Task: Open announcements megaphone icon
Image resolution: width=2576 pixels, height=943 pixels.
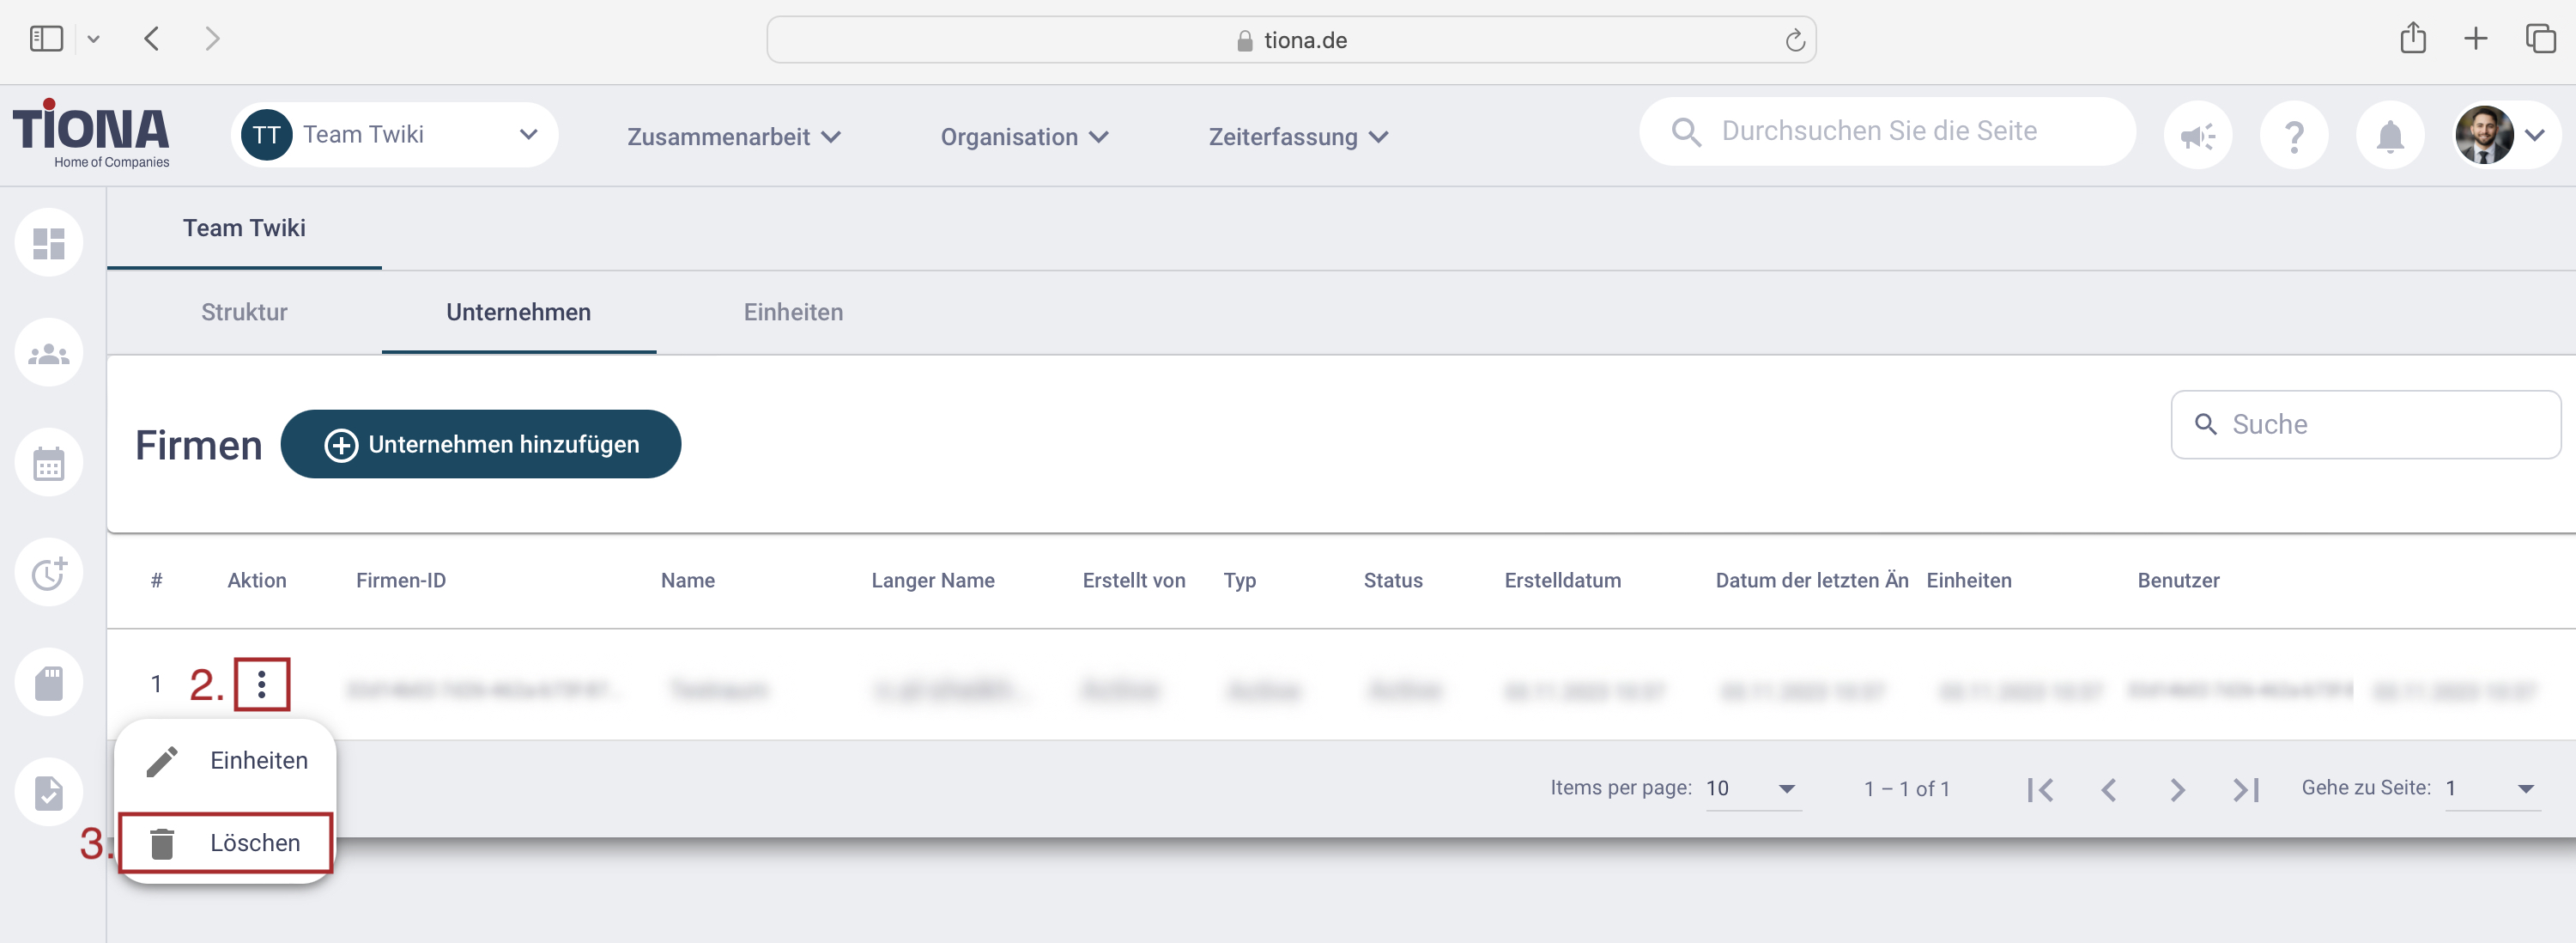Action: click(x=2197, y=135)
